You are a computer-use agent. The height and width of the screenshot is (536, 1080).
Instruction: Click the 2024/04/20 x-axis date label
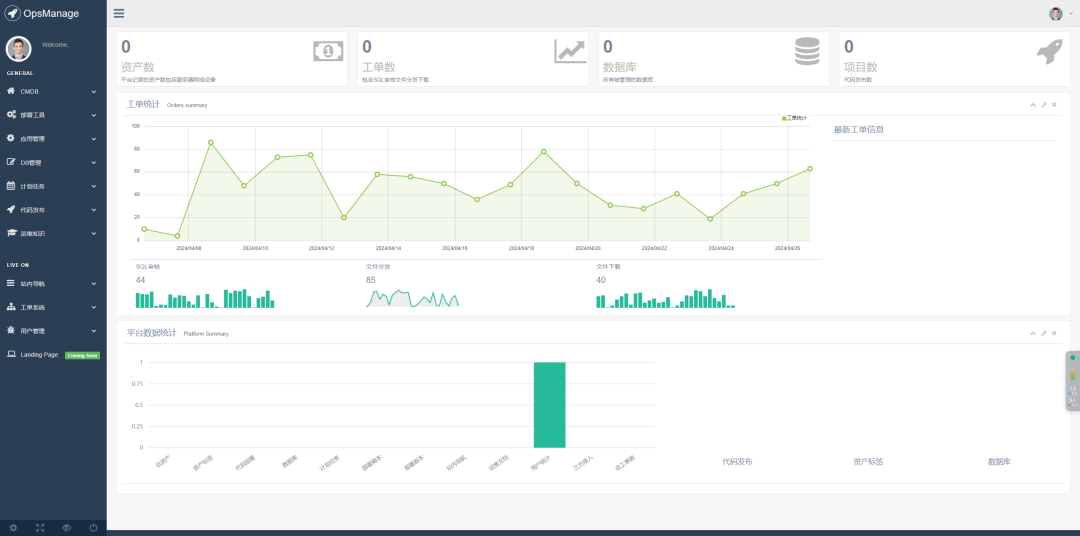(x=588, y=247)
